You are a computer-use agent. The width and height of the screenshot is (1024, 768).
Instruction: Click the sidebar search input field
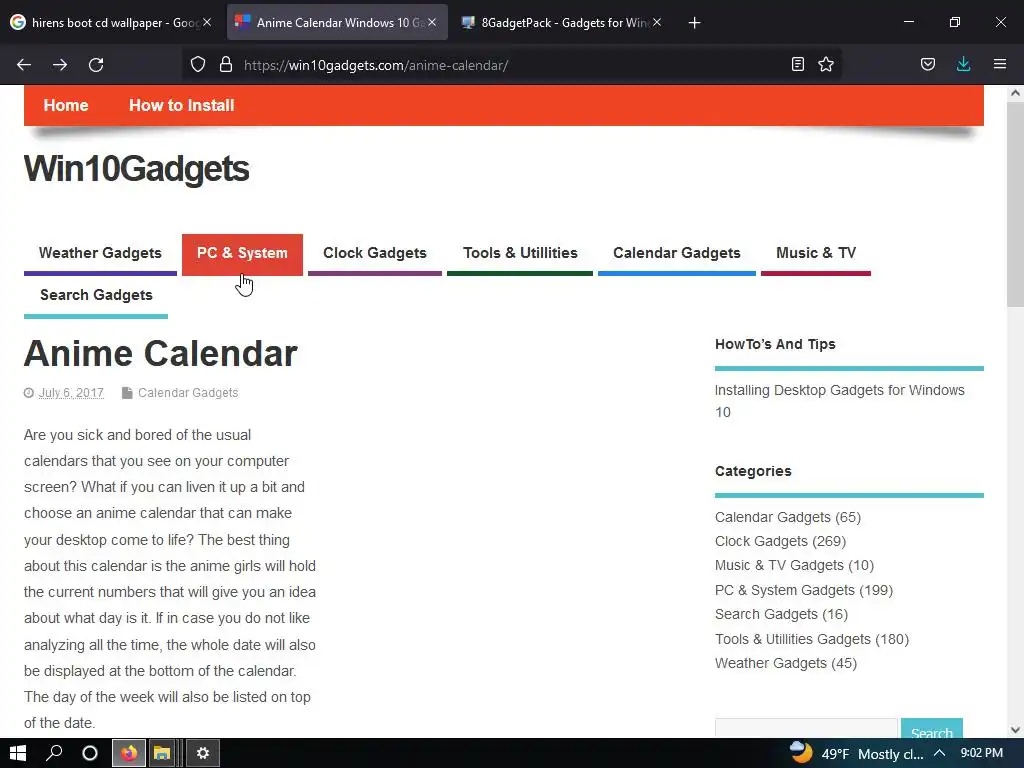point(806,728)
